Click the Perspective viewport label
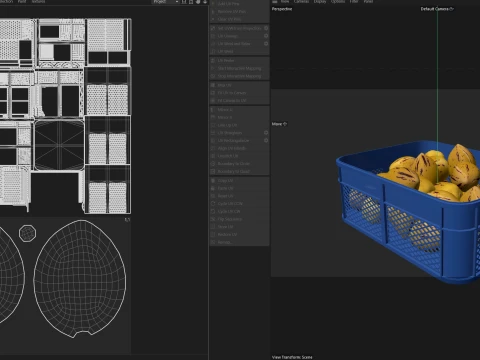The image size is (480, 360). tap(282, 9)
